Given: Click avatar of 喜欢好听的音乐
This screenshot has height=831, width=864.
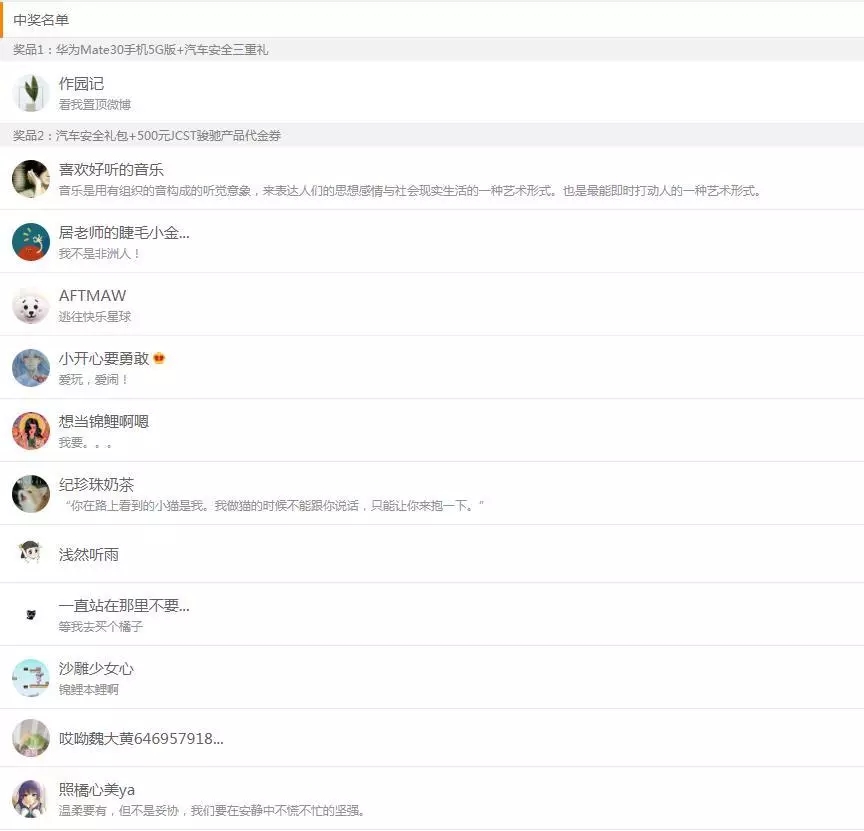Looking at the screenshot, I should (x=31, y=179).
